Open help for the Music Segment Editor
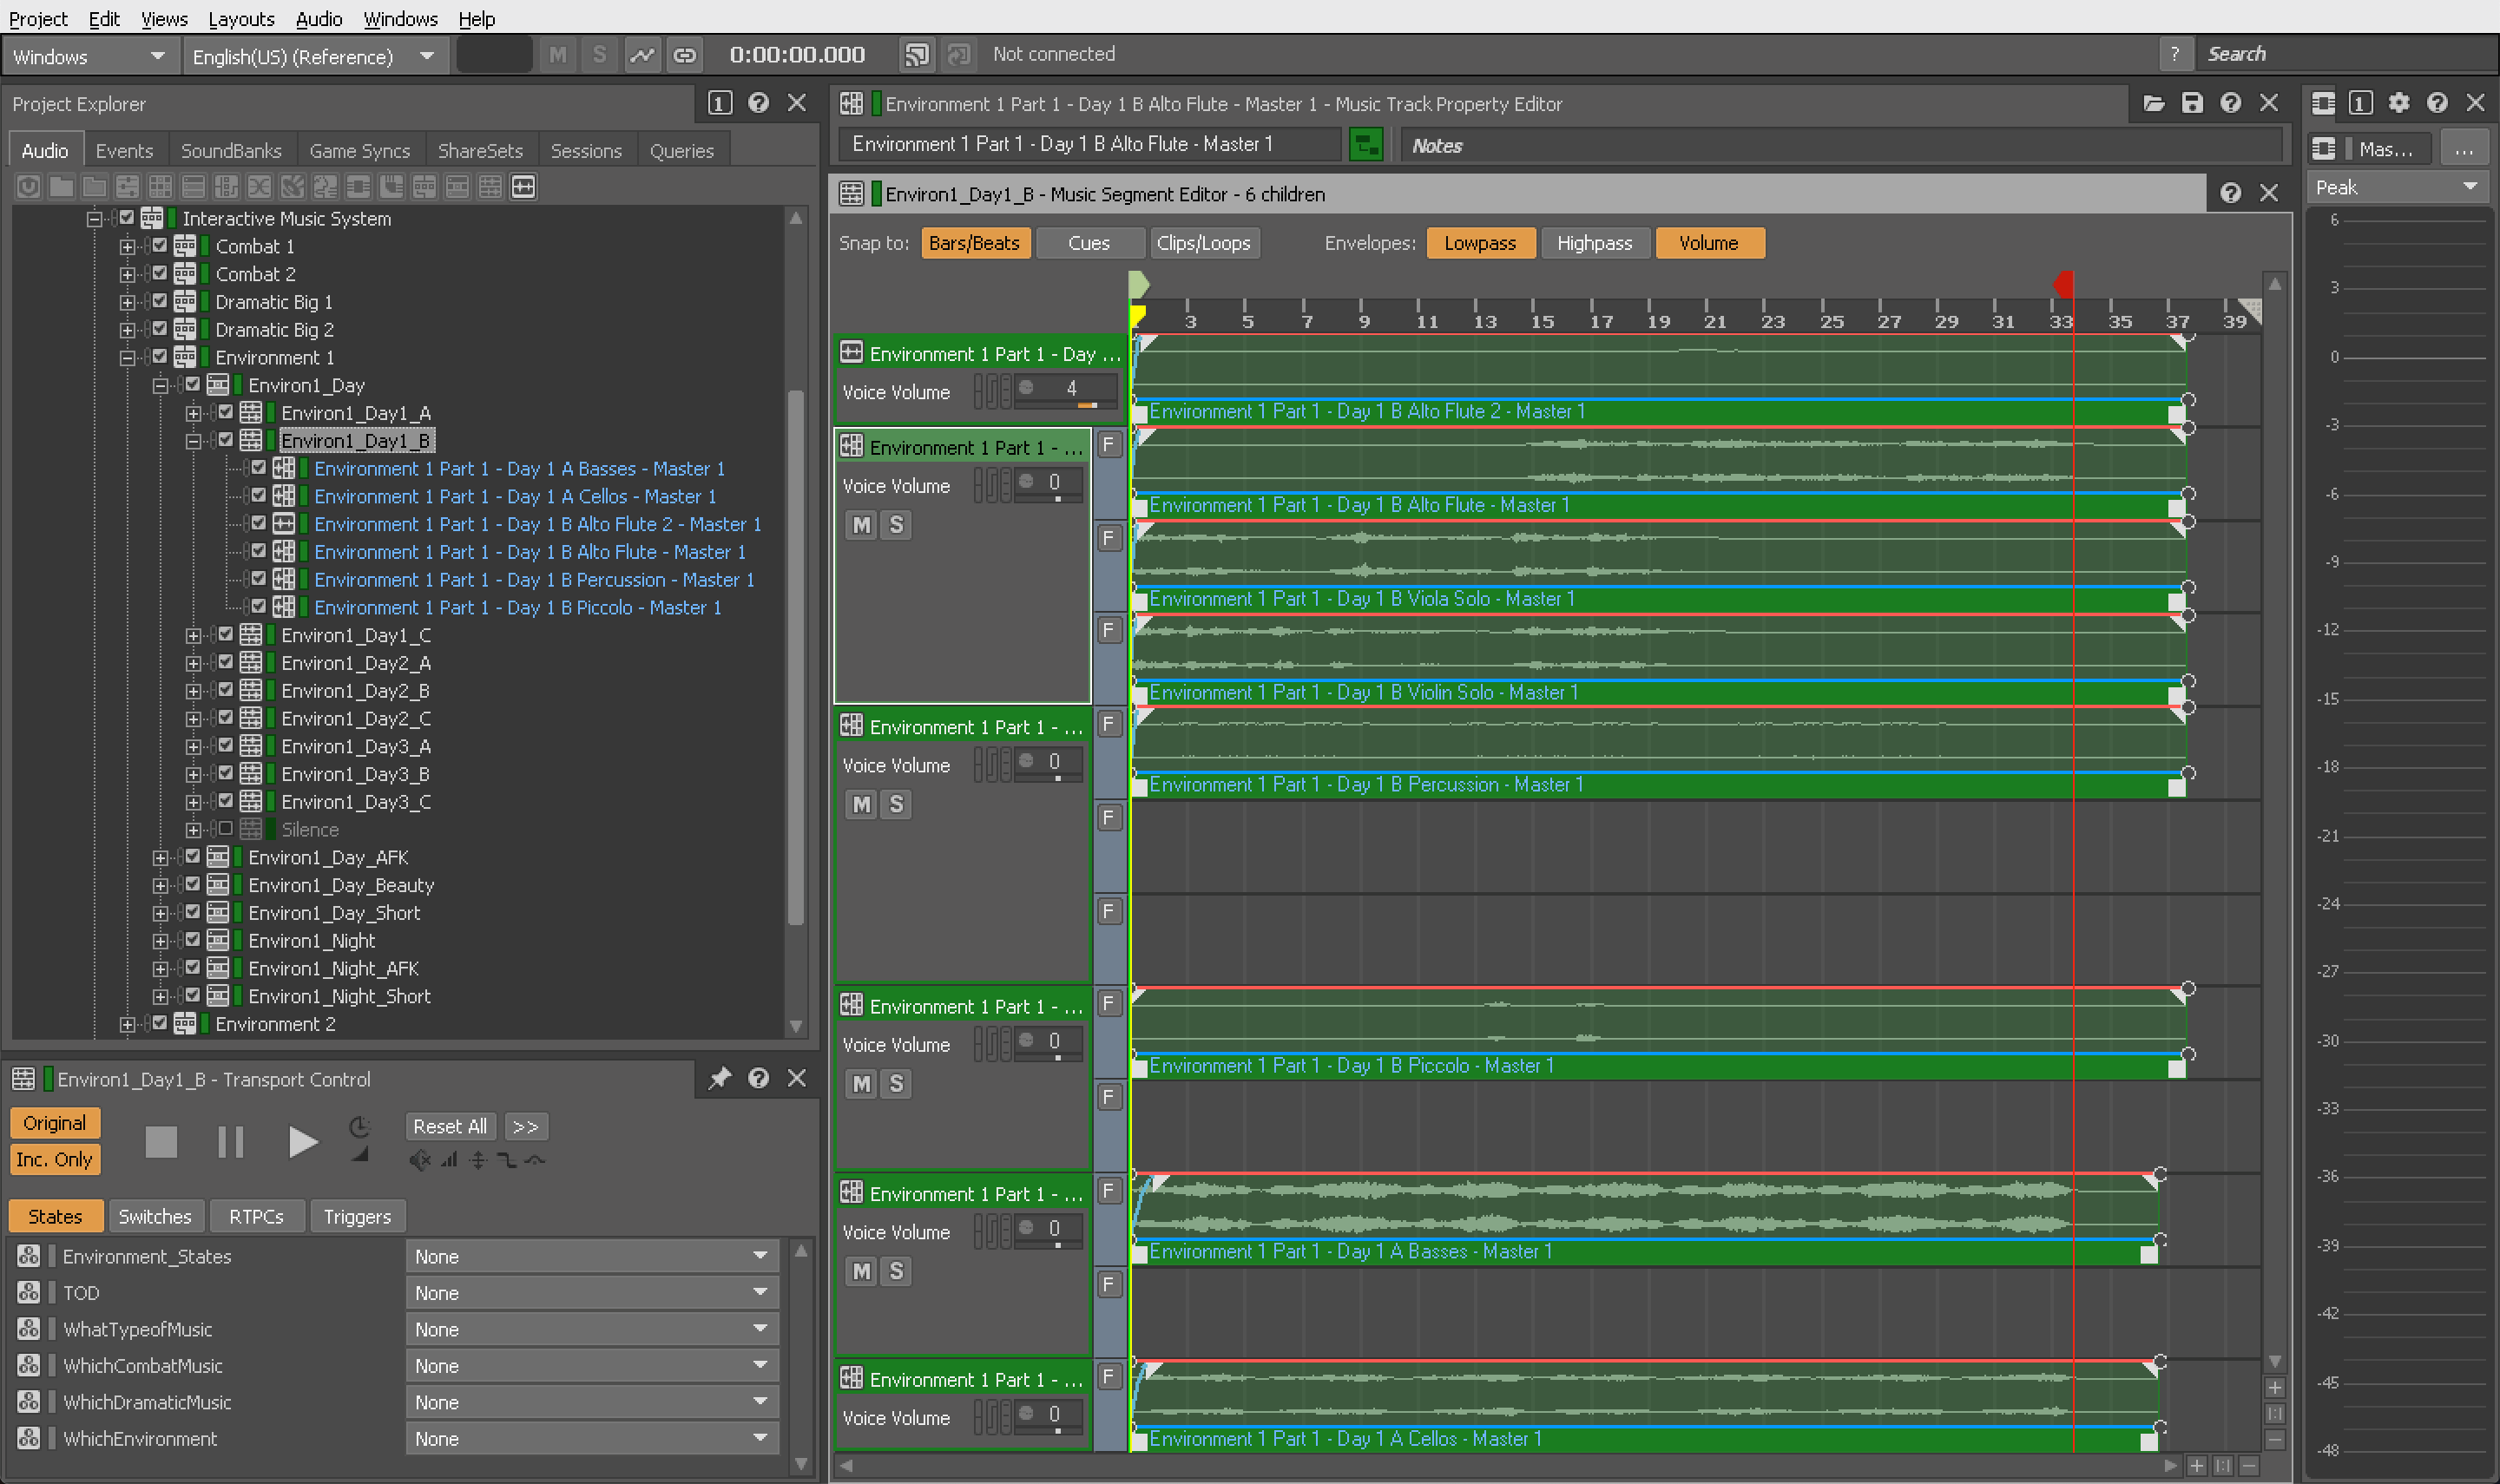2500x1484 pixels. tap(2230, 193)
